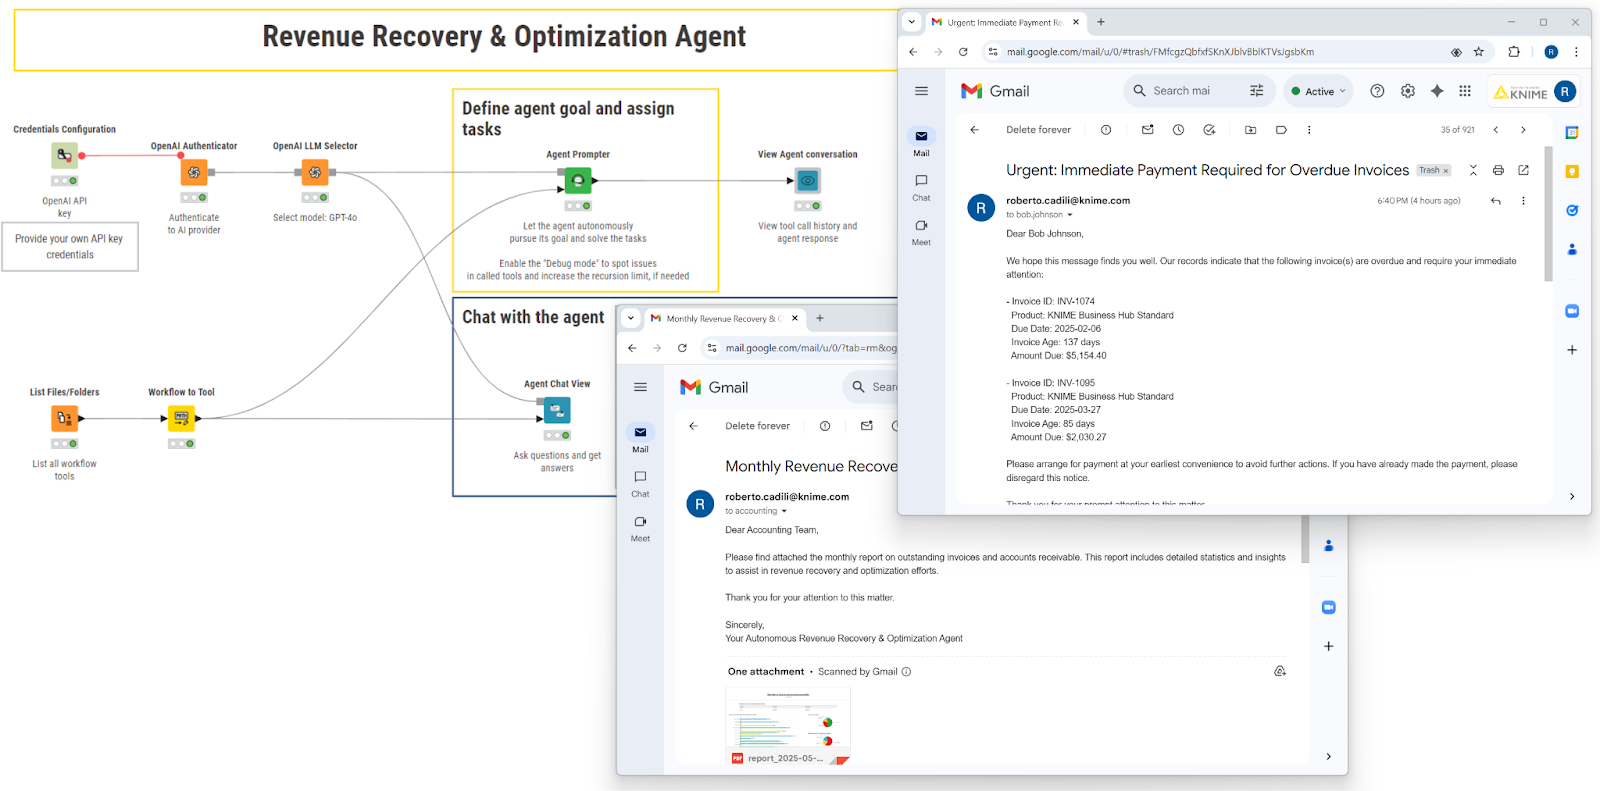Print the Urgent payment email
Screen dimensions: 1600x791
[x=1498, y=170]
